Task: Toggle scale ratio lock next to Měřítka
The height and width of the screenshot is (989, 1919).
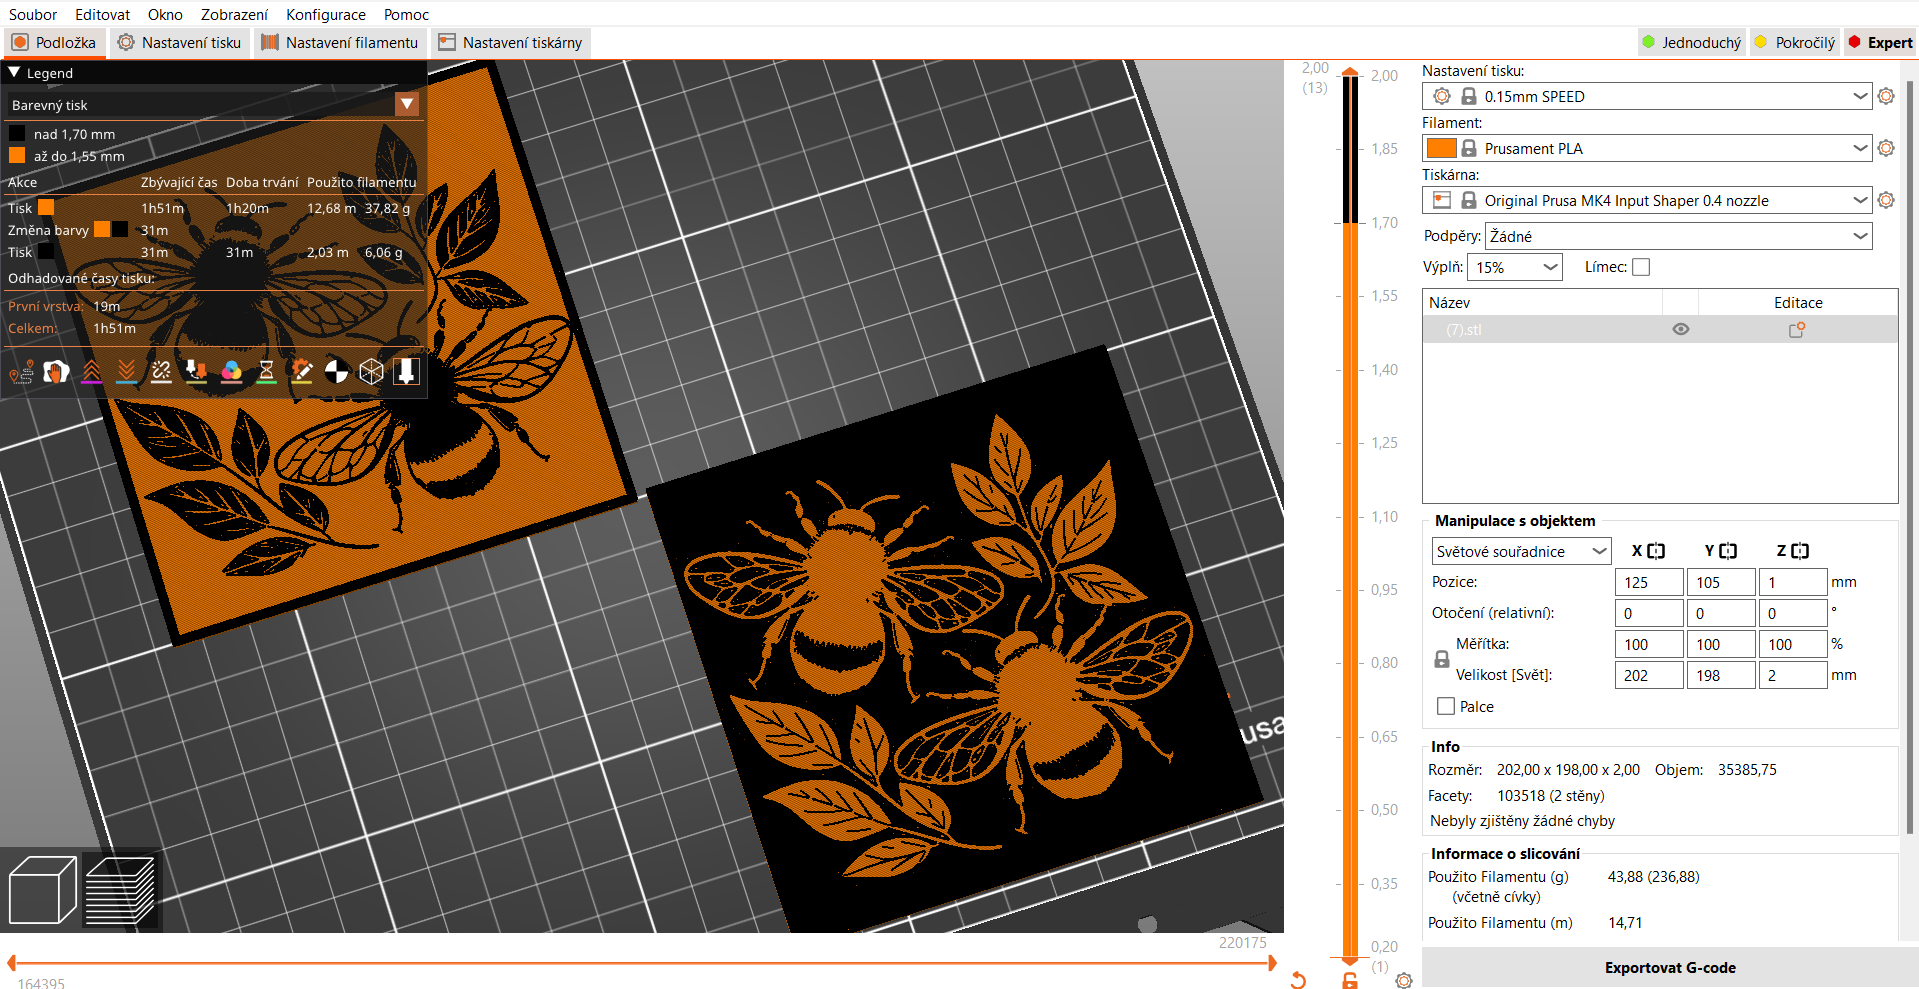Action: click(1441, 660)
